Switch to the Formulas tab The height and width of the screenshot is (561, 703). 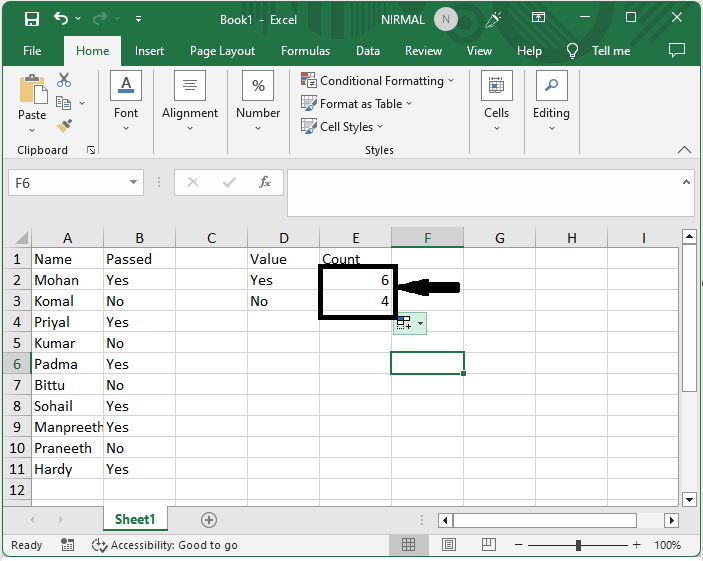click(x=305, y=51)
